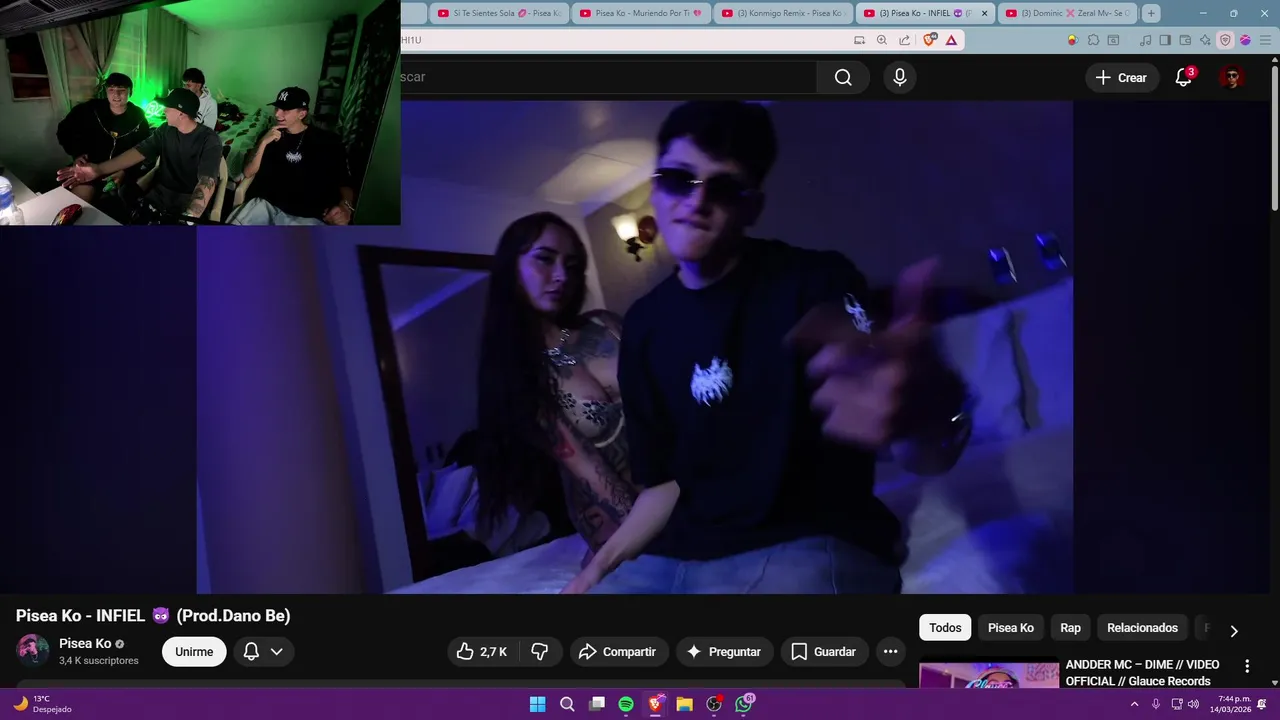Open the Brave playlist music note icon

[x=1145, y=40]
